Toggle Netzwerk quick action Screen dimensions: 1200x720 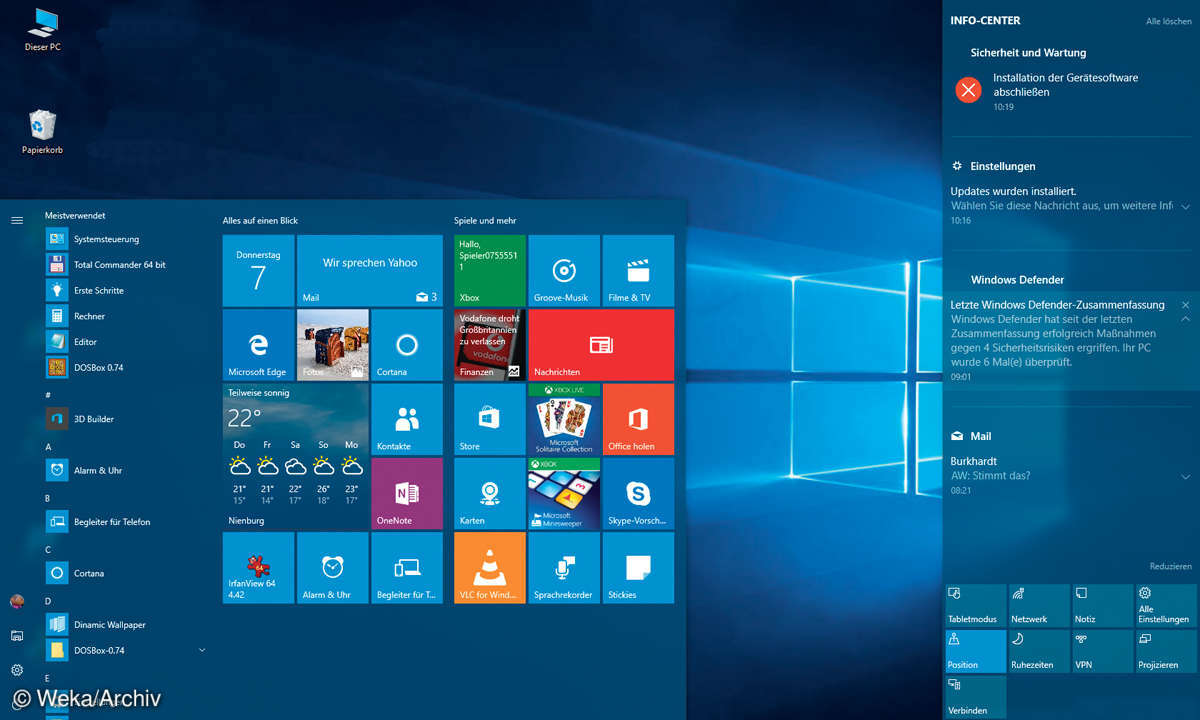point(1038,605)
